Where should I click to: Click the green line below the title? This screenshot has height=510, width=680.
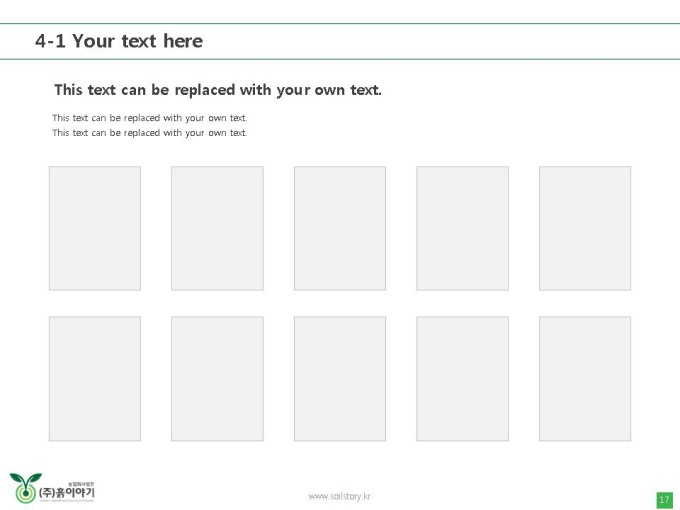tap(340, 59)
